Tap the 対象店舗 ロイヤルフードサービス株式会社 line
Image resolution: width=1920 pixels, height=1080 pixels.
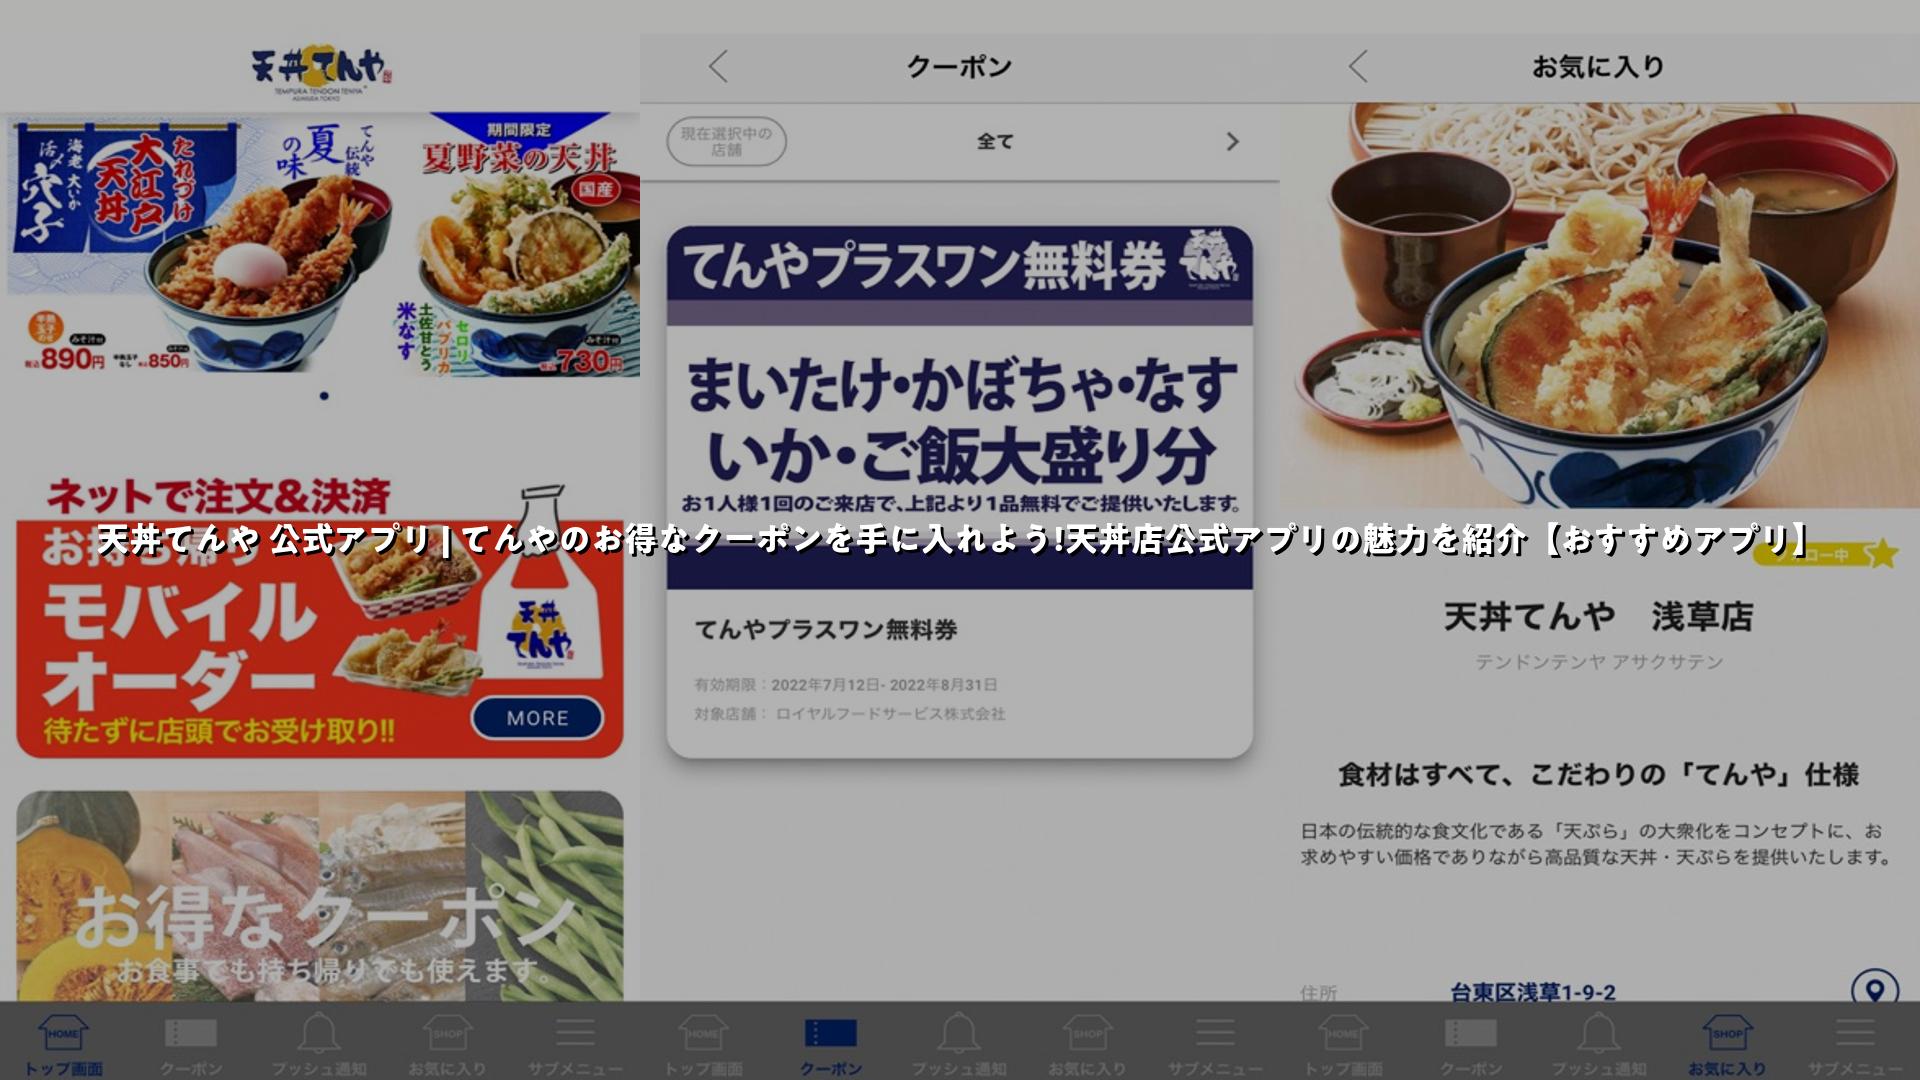click(x=849, y=714)
